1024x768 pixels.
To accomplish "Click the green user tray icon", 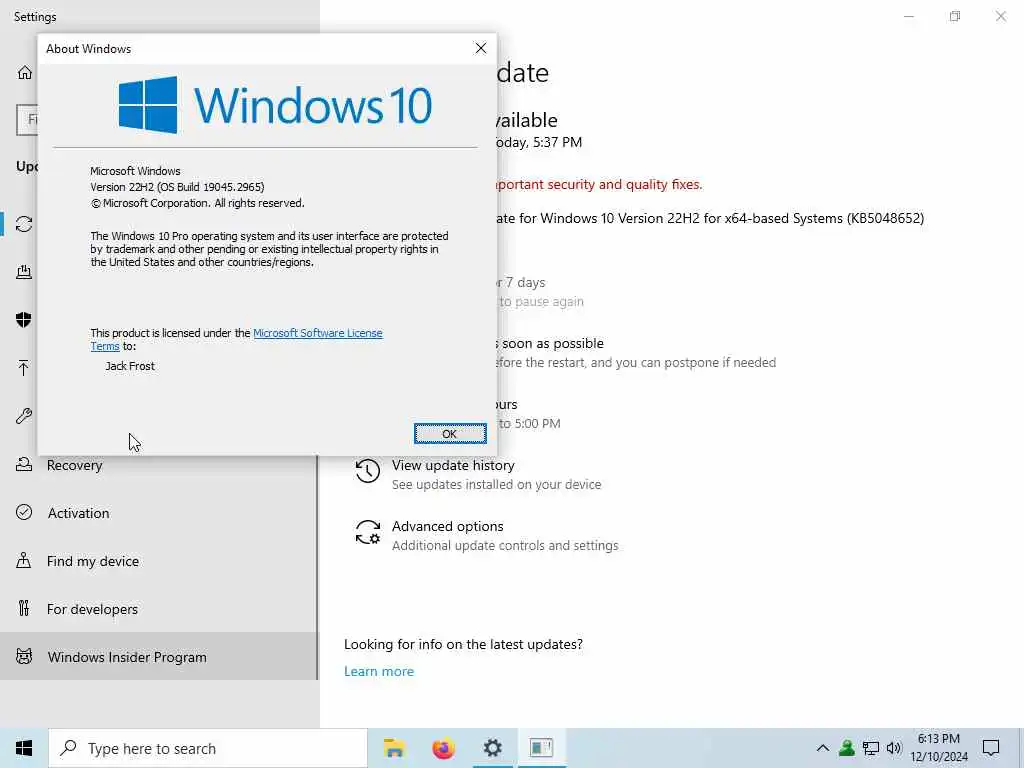I will point(846,748).
